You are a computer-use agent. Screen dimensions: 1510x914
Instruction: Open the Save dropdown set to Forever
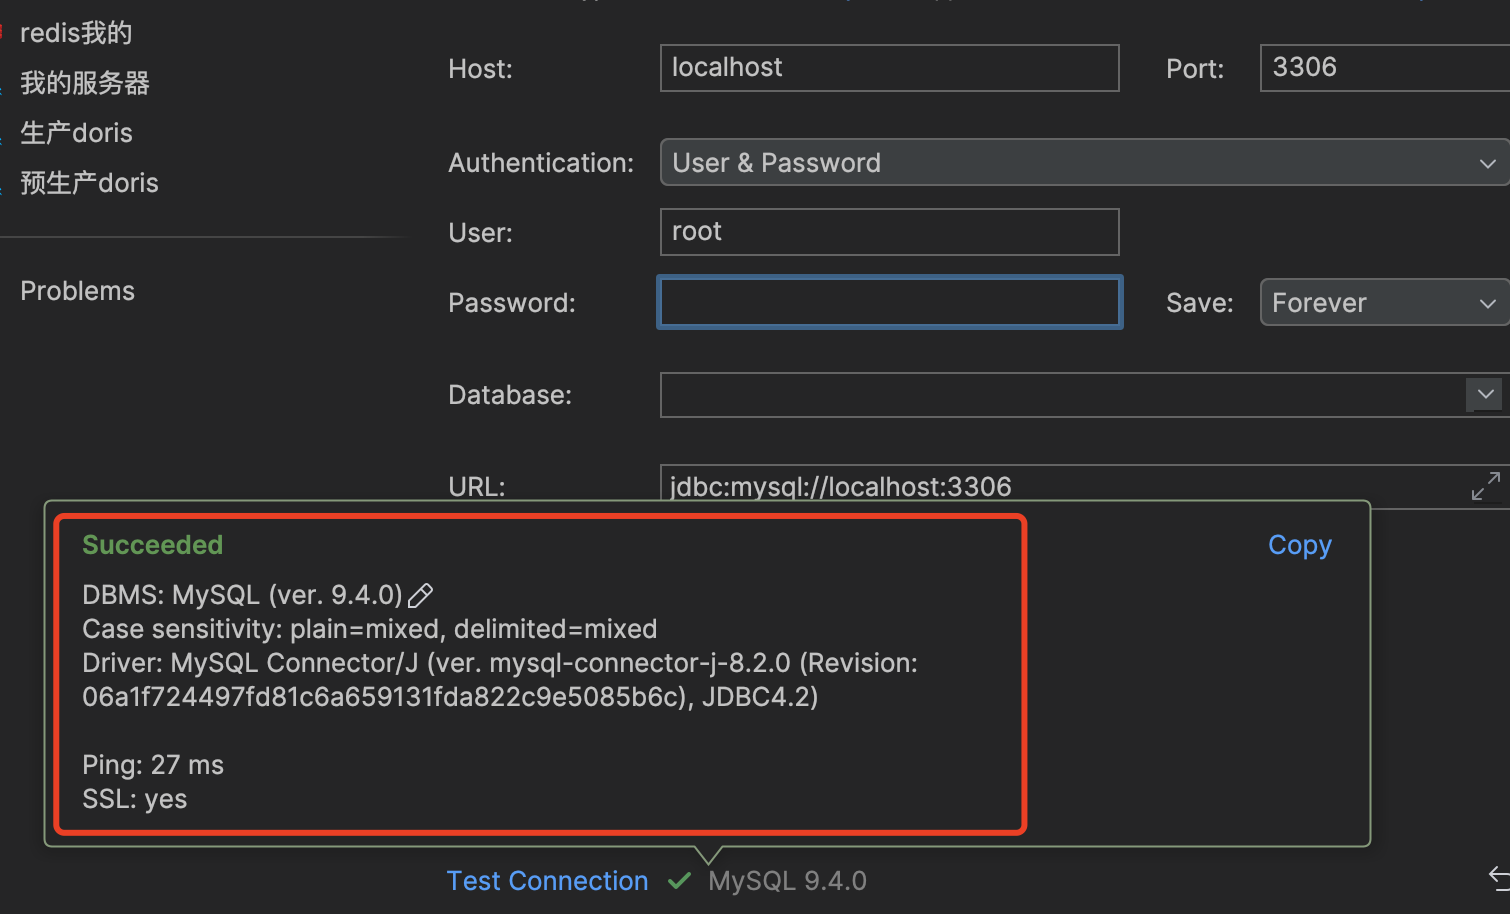point(1385,302)
